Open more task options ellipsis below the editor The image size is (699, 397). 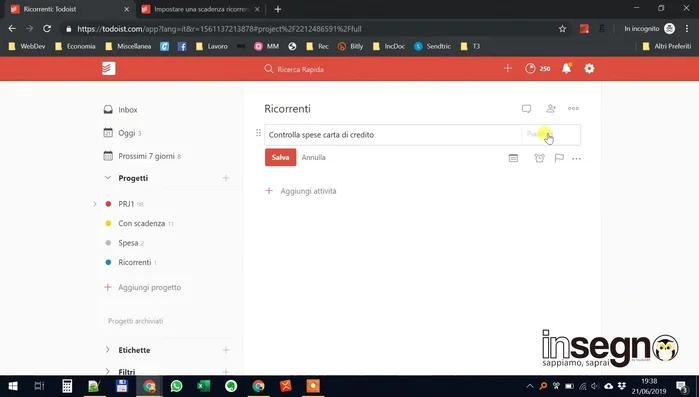[576, 159]
